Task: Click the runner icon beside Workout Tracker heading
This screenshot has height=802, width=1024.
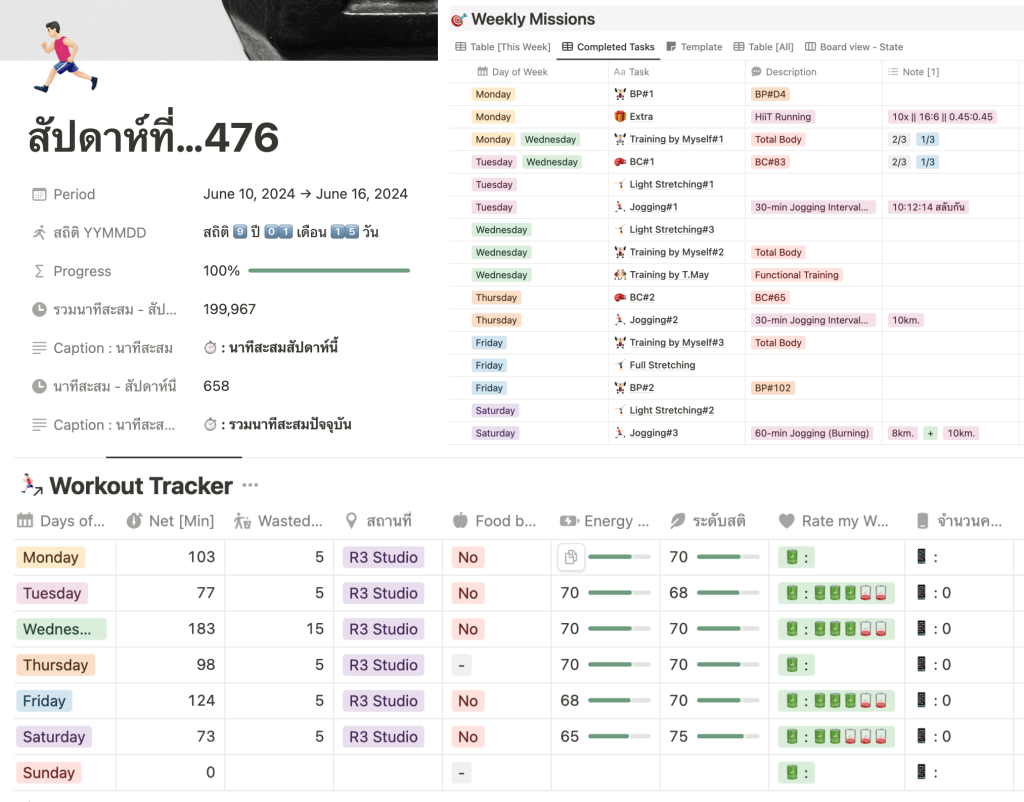Action: pyautogui.click(x=31, y=486)
